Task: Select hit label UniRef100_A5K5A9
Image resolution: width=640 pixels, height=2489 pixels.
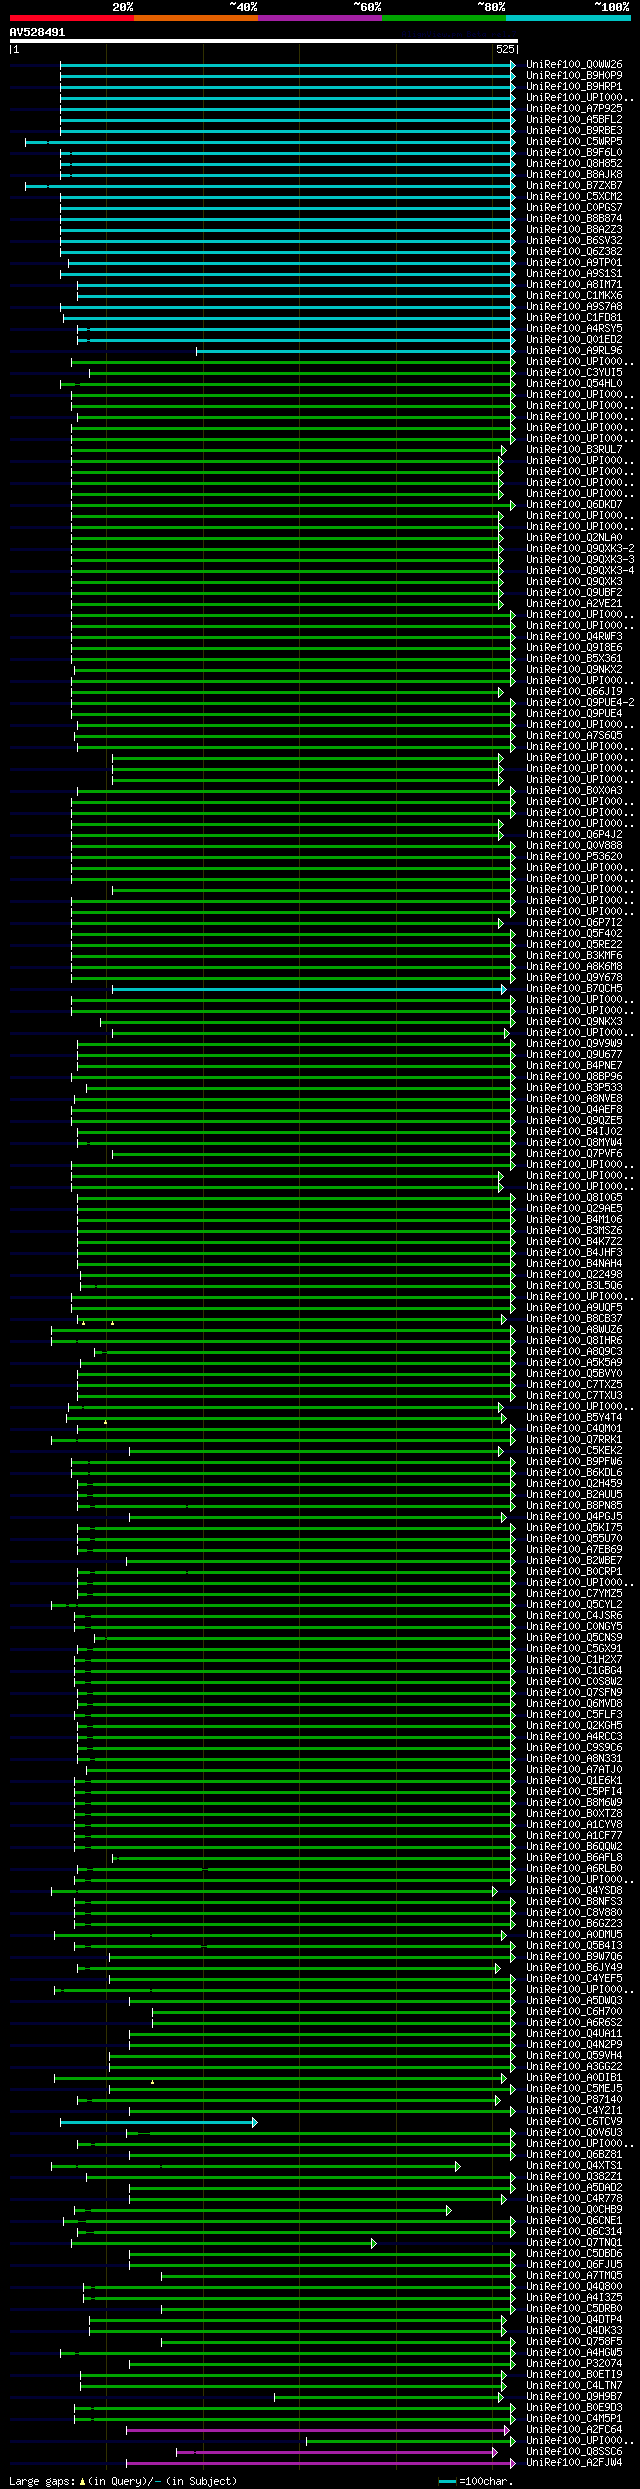Action: click(574, 1363)
